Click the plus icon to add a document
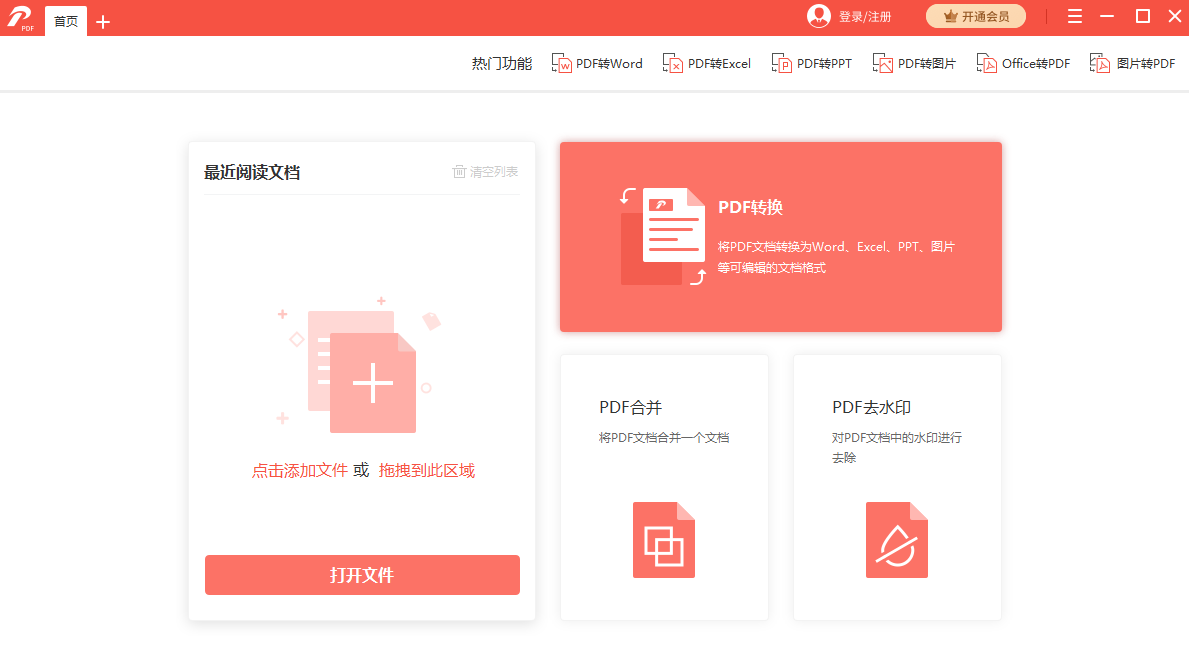Image resolution: width=1189 pixels, height=668 pixels. pos(374,383)
